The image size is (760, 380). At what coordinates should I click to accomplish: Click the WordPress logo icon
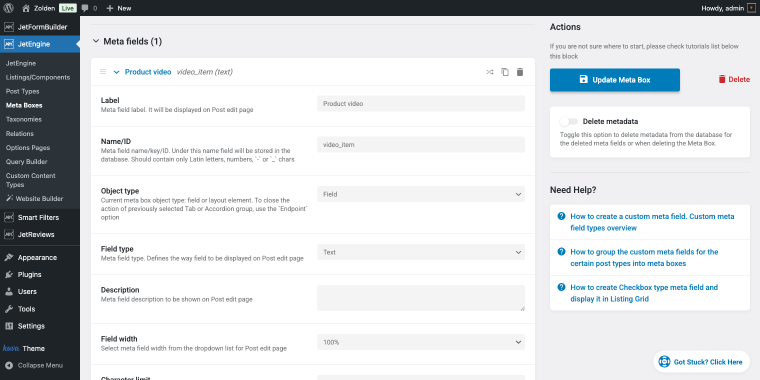click(x=8, y=8)
